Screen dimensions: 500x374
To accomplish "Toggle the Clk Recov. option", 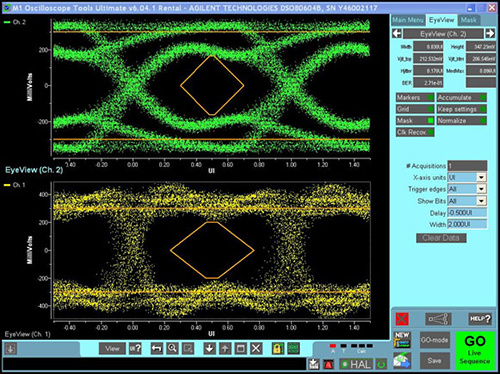I will coord(415,132).
